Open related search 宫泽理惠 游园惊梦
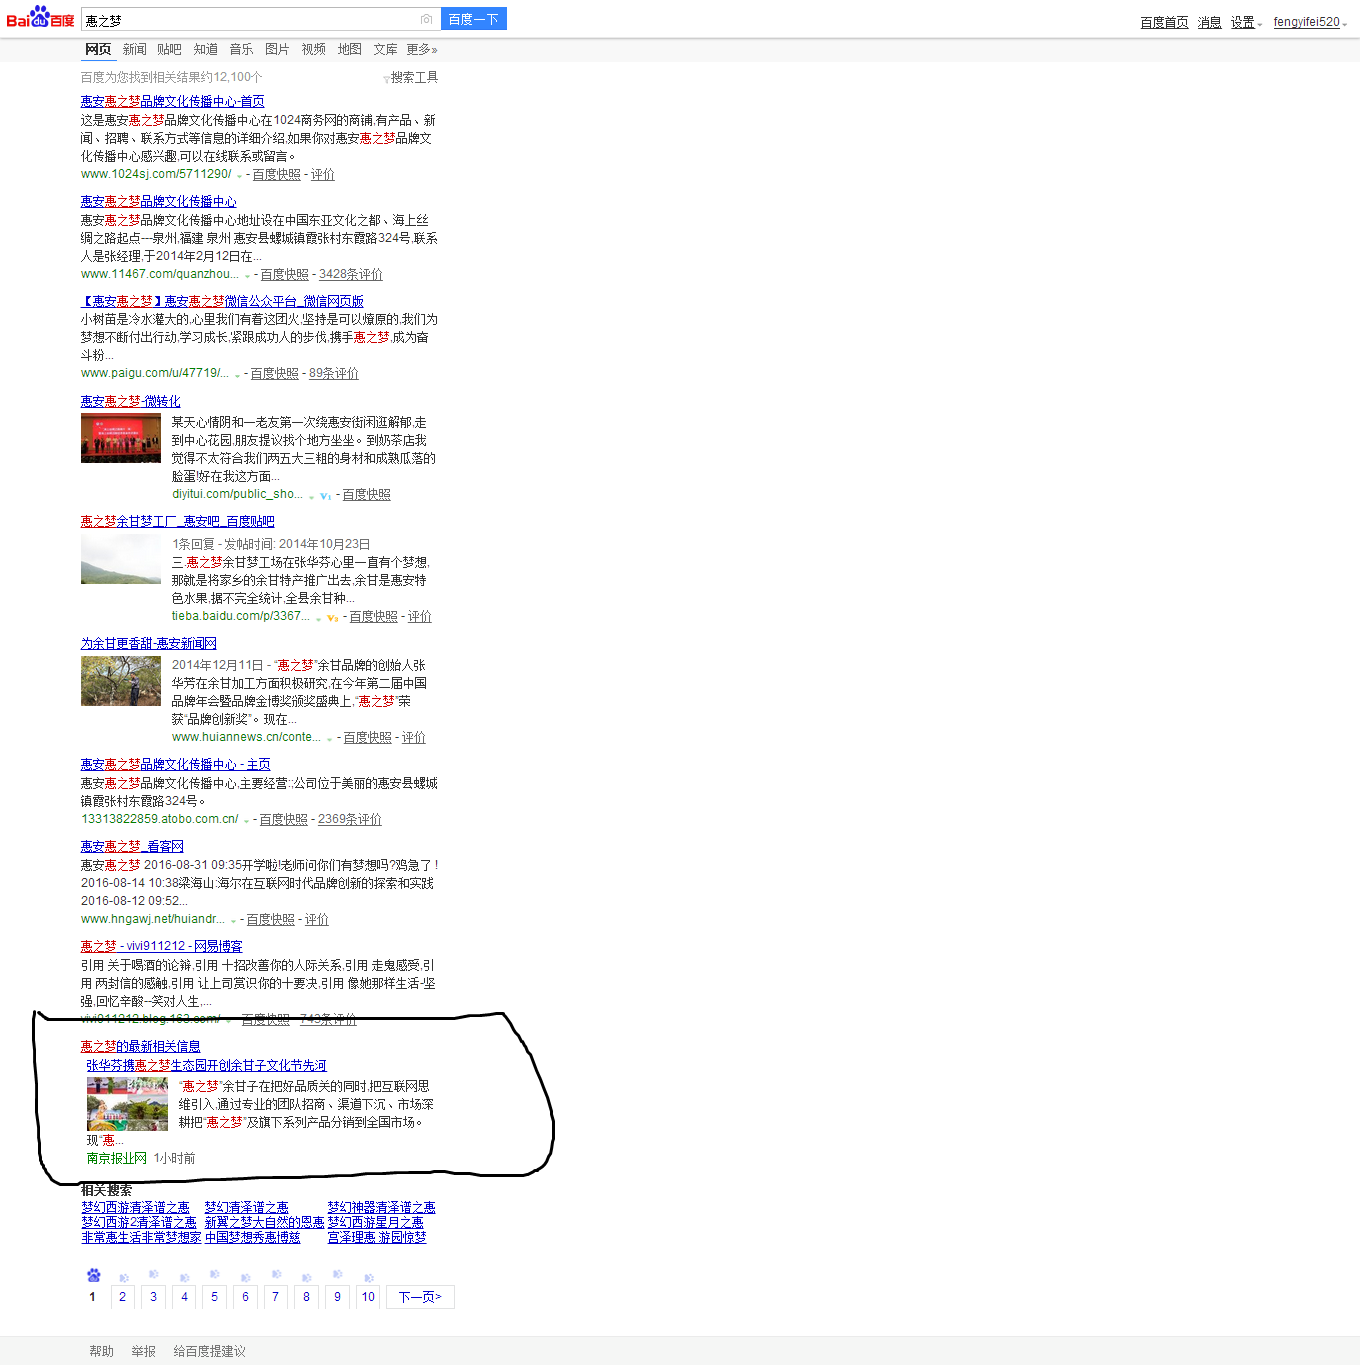The height and width of the screenshot is (1365, 1360). [377, 1237]
